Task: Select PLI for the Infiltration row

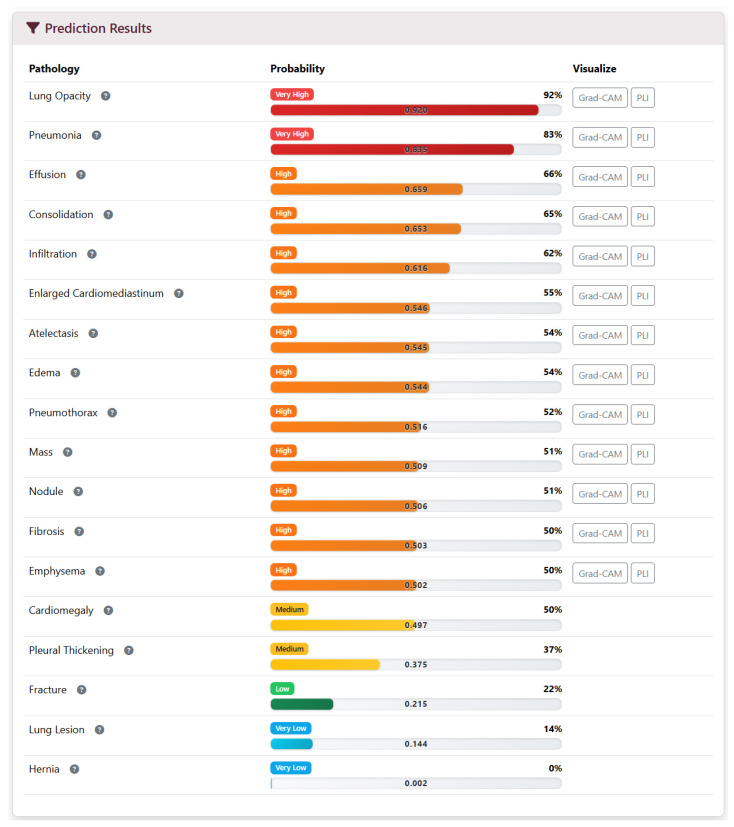Action: 643,257
